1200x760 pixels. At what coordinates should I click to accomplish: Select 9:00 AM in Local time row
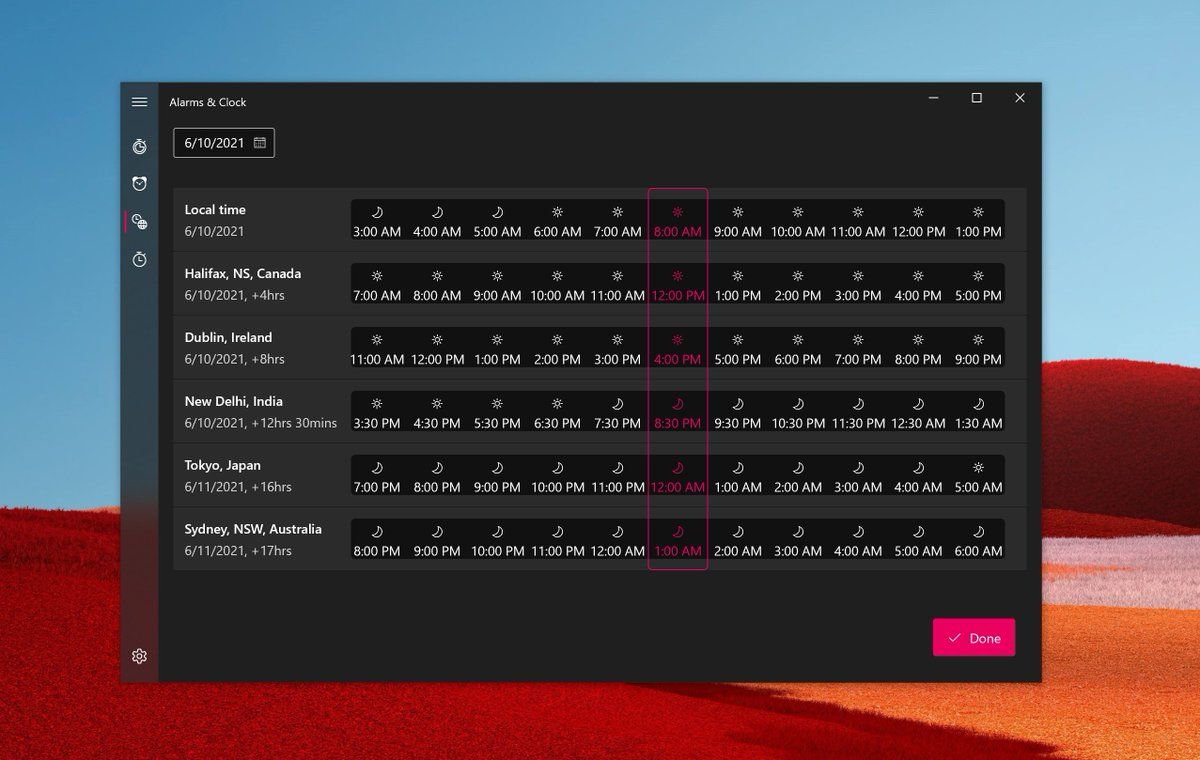tap(738, 221)
